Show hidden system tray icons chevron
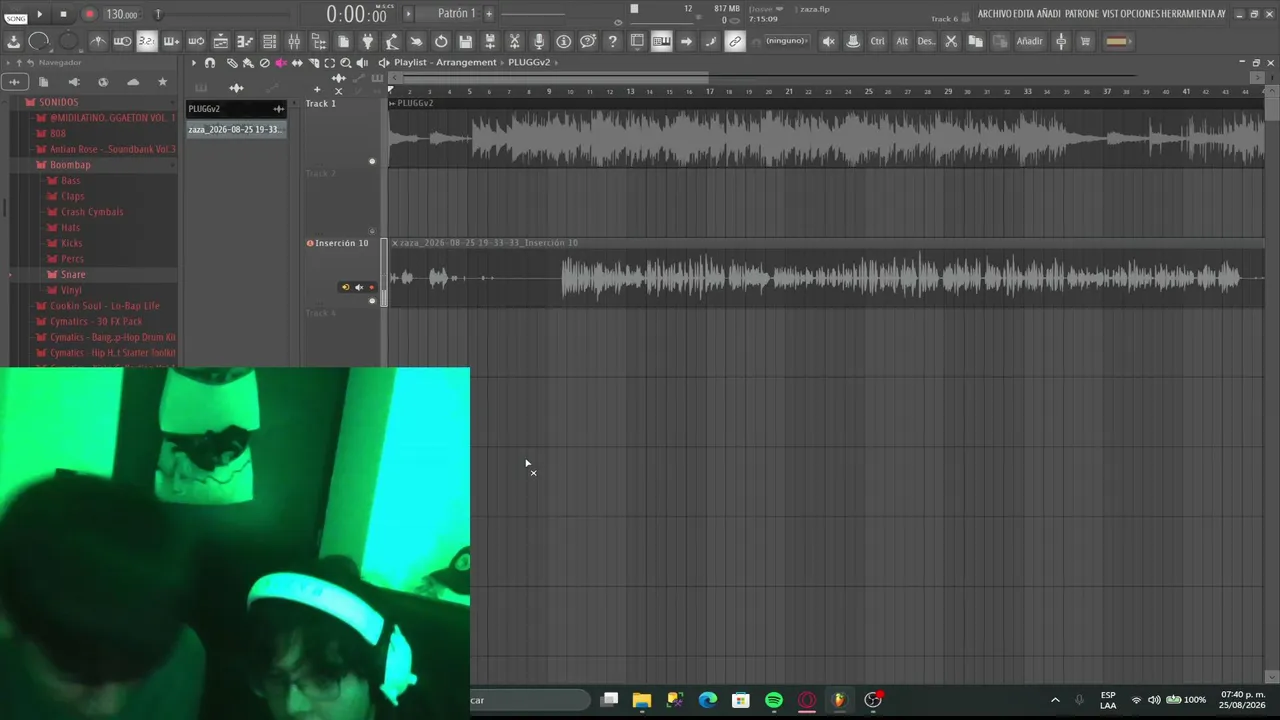This screenshot has width=1280, height=720. click(x=1055, y=700)
